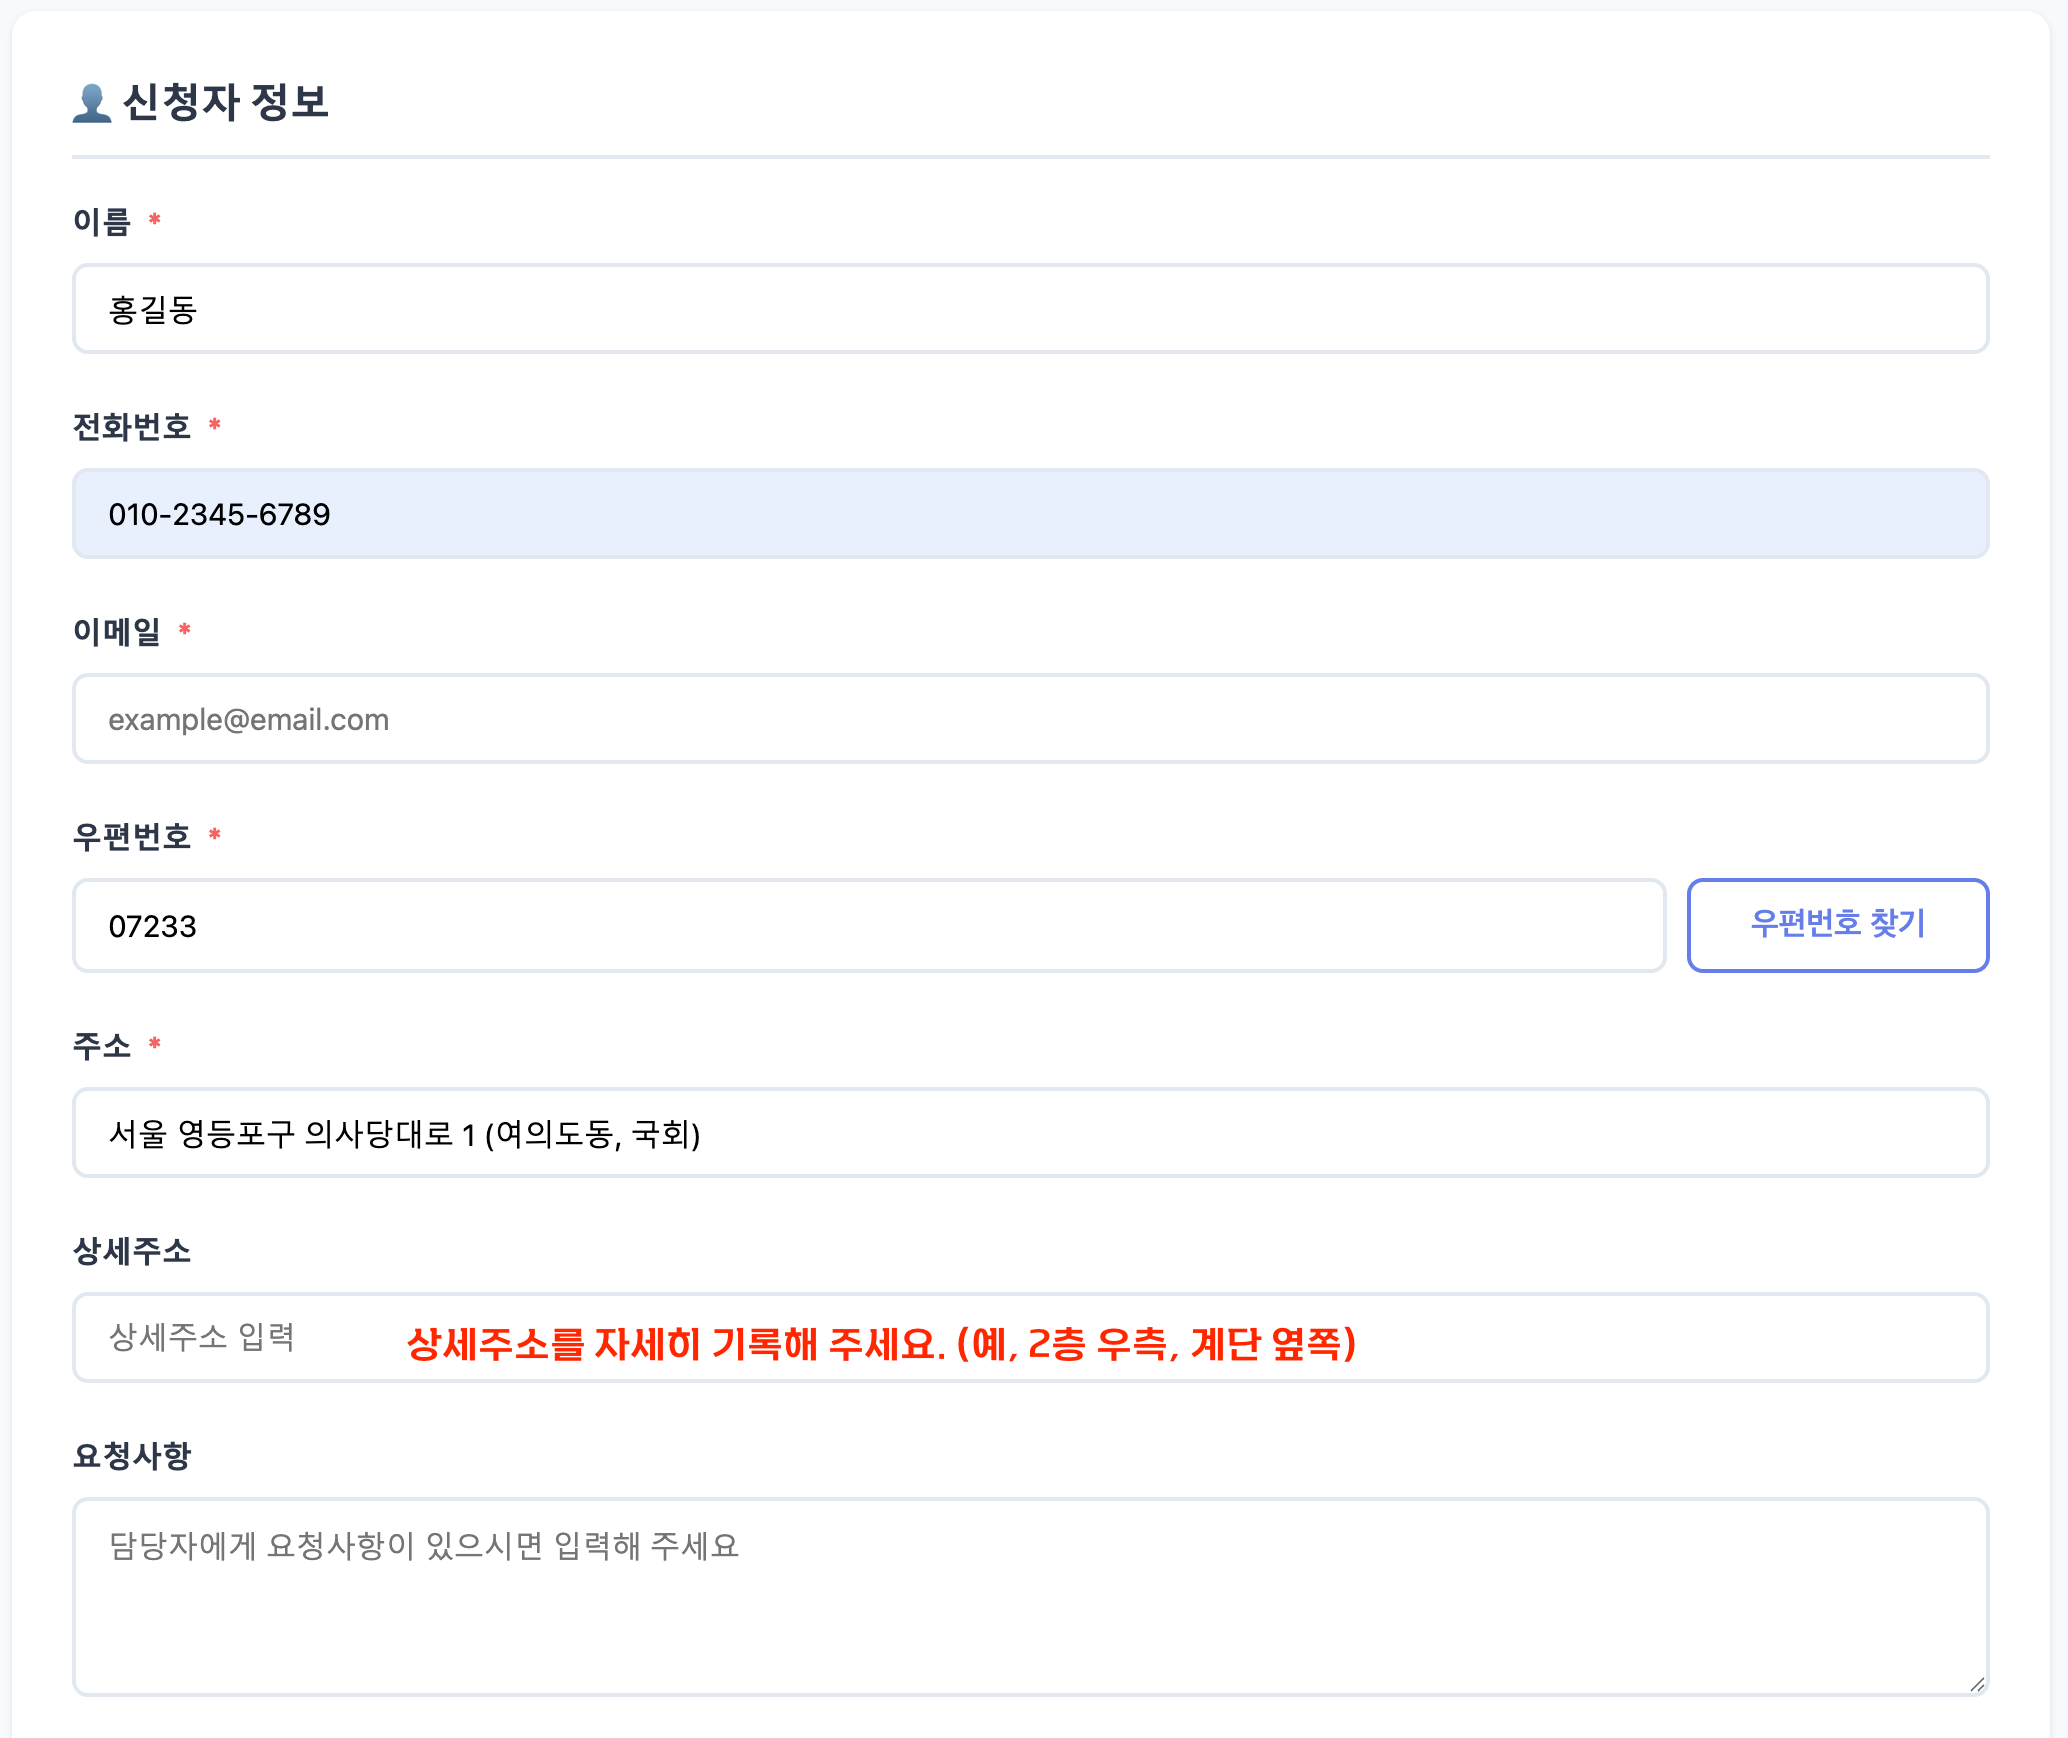
Task: Click the applicant info person icon
Action: coord(92,103)
